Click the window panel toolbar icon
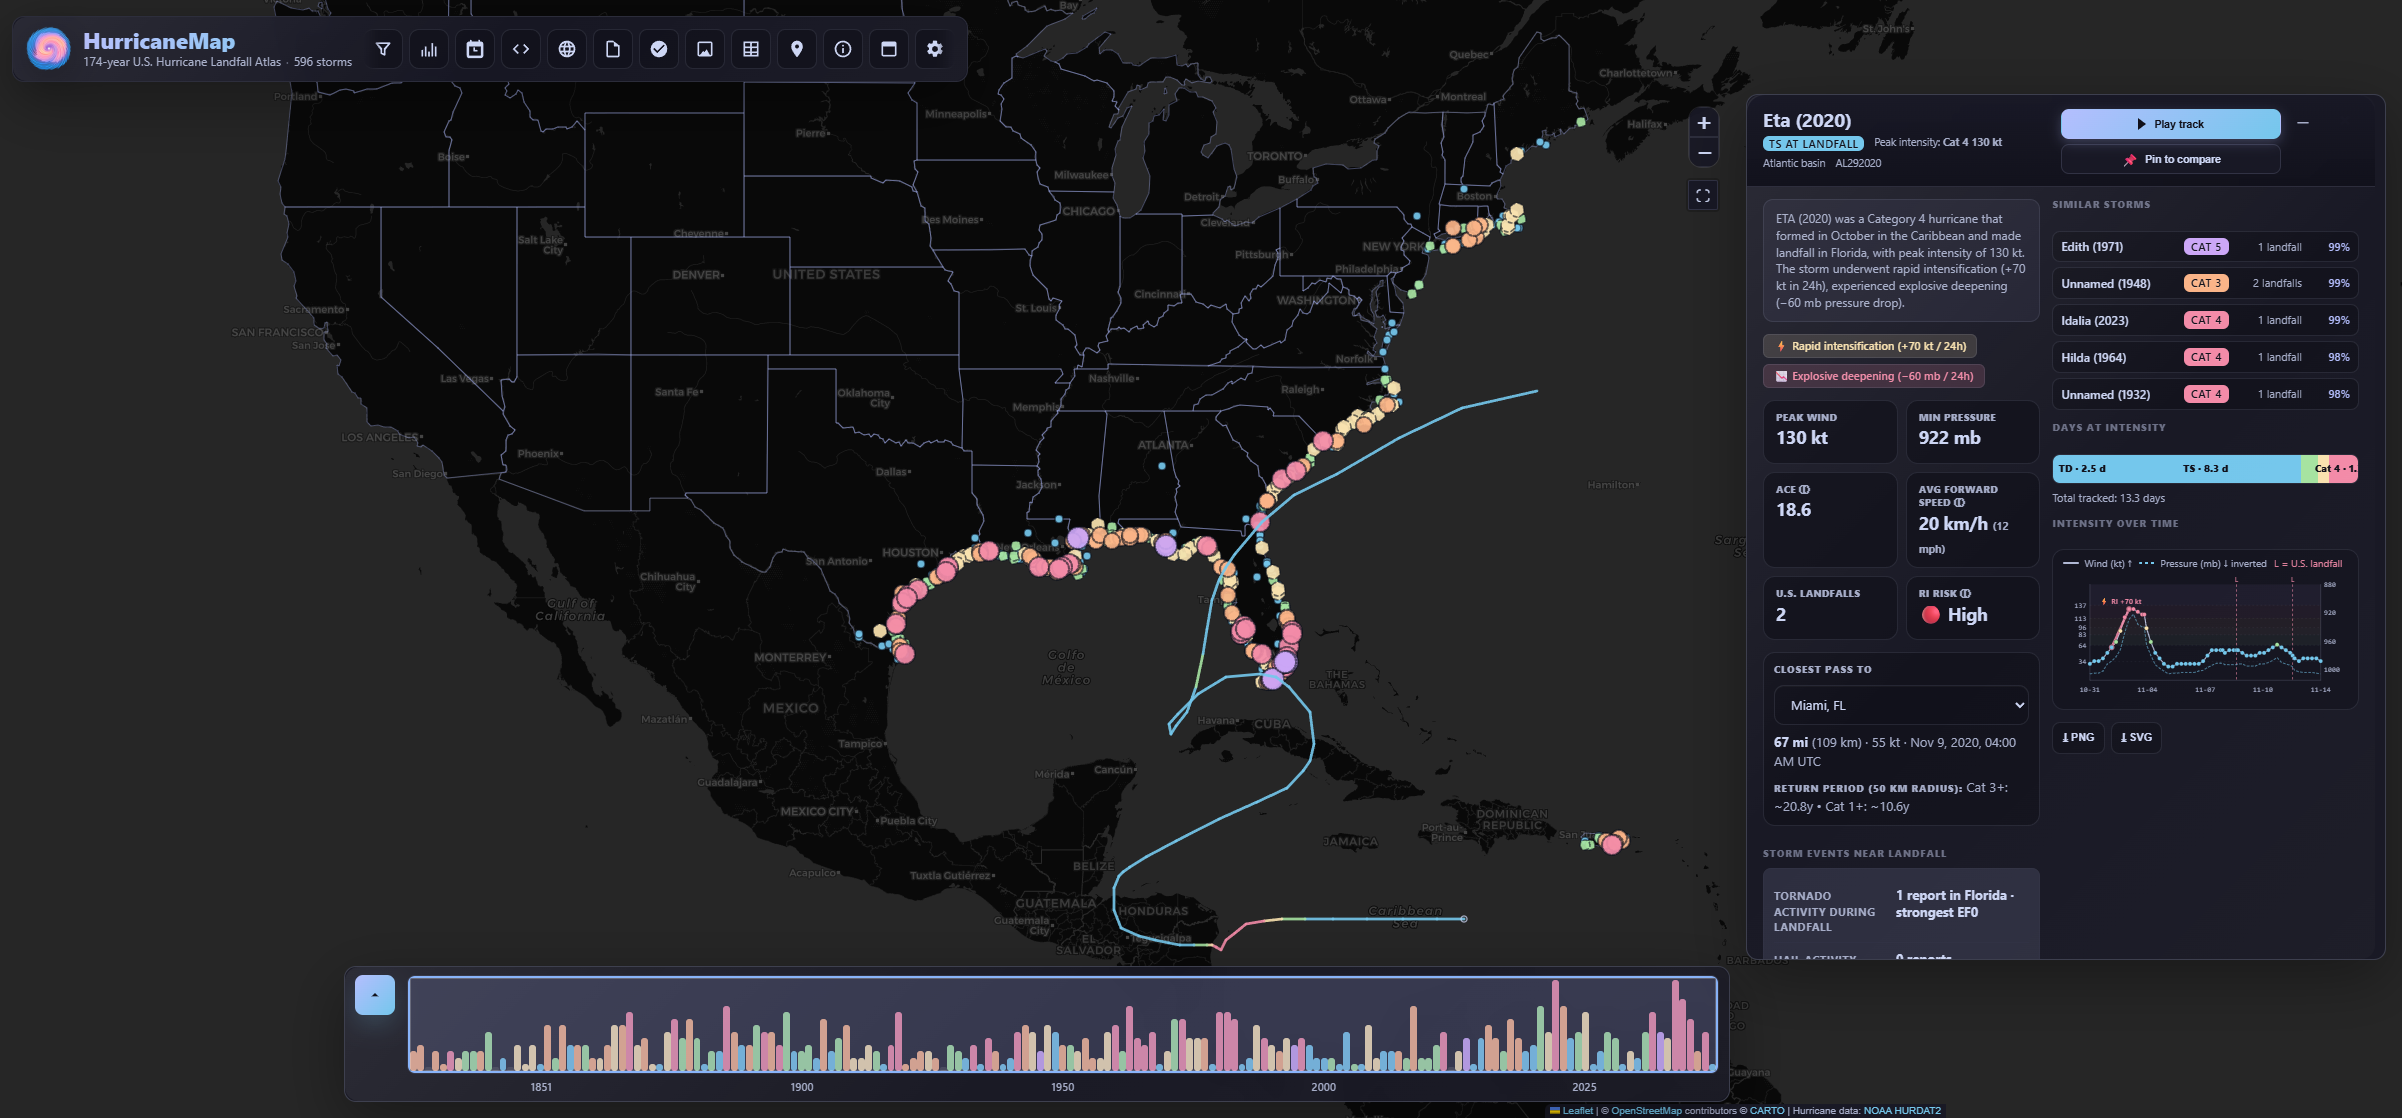This screenshot has width=2402, height=1118. point(889,49)
